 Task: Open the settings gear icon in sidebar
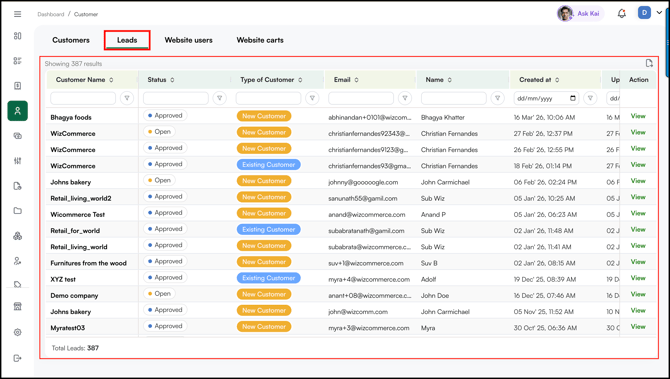click(18, 332)
